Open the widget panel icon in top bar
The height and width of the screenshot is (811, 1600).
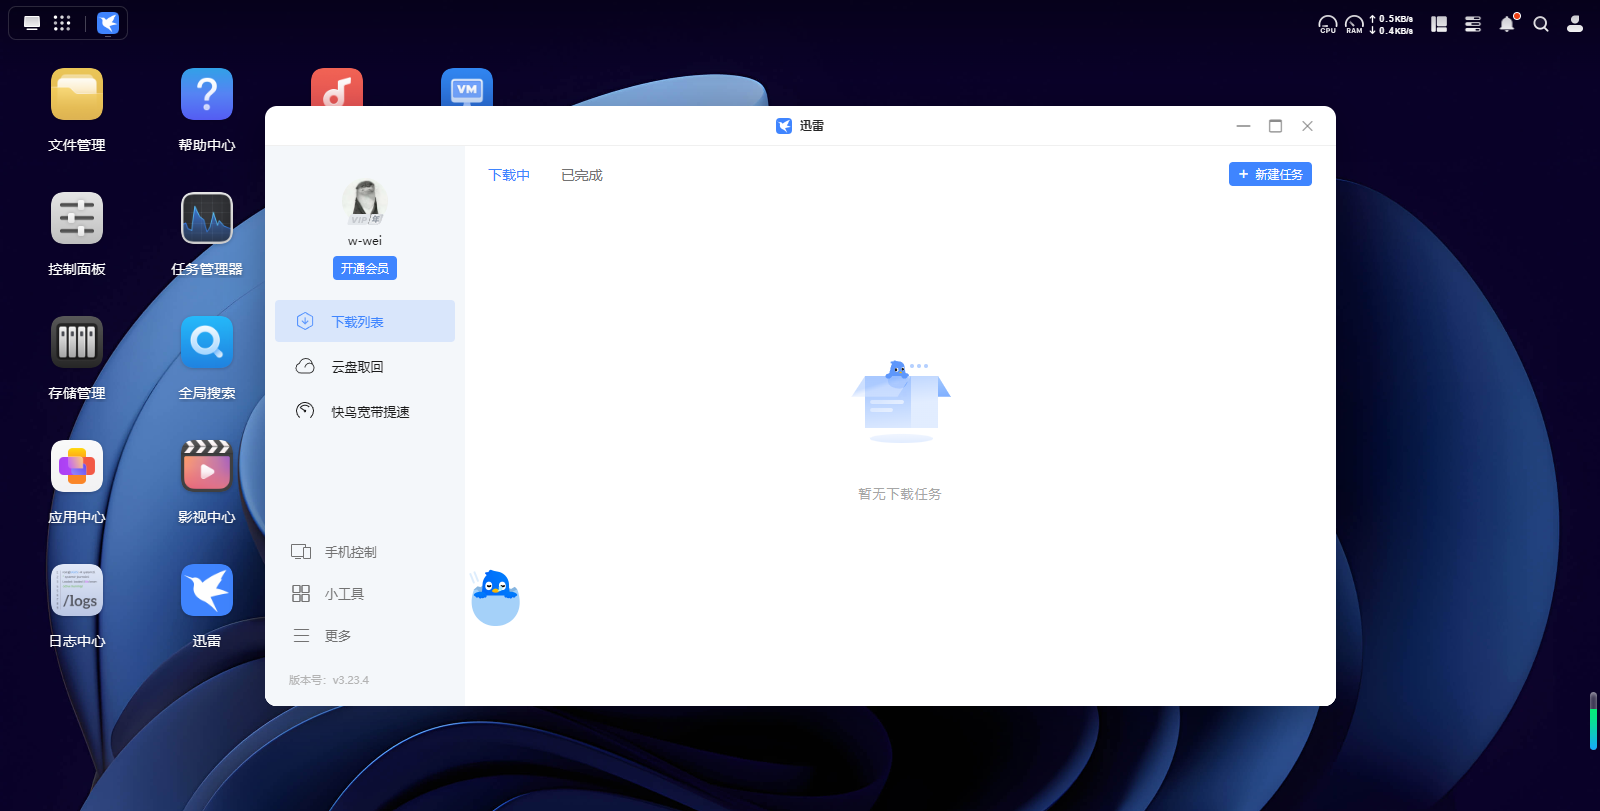(x=1439, y=24)
